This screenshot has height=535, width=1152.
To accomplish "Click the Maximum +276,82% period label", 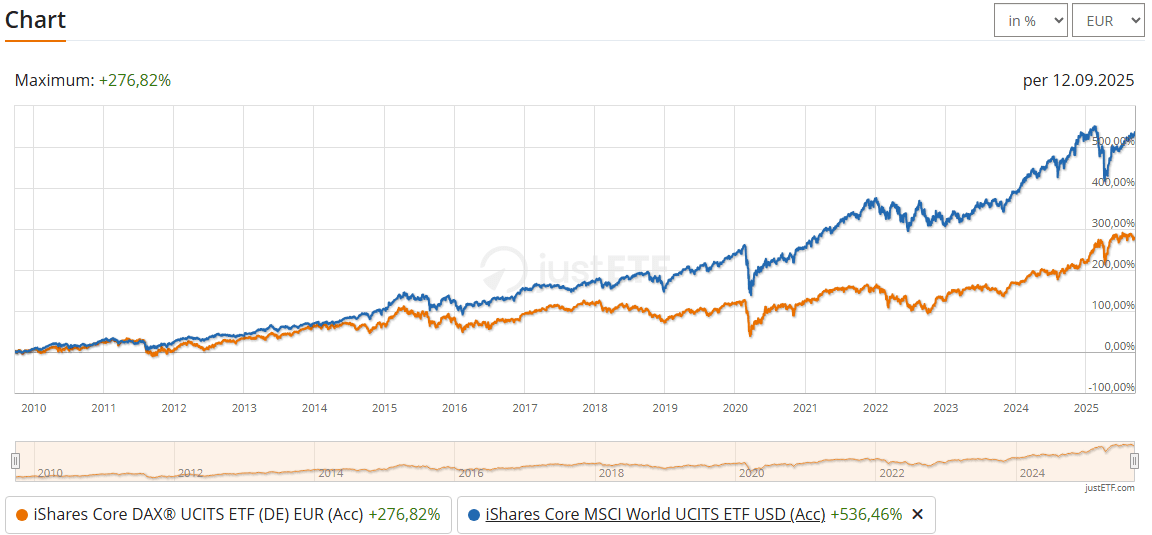I will click(93, 80).
